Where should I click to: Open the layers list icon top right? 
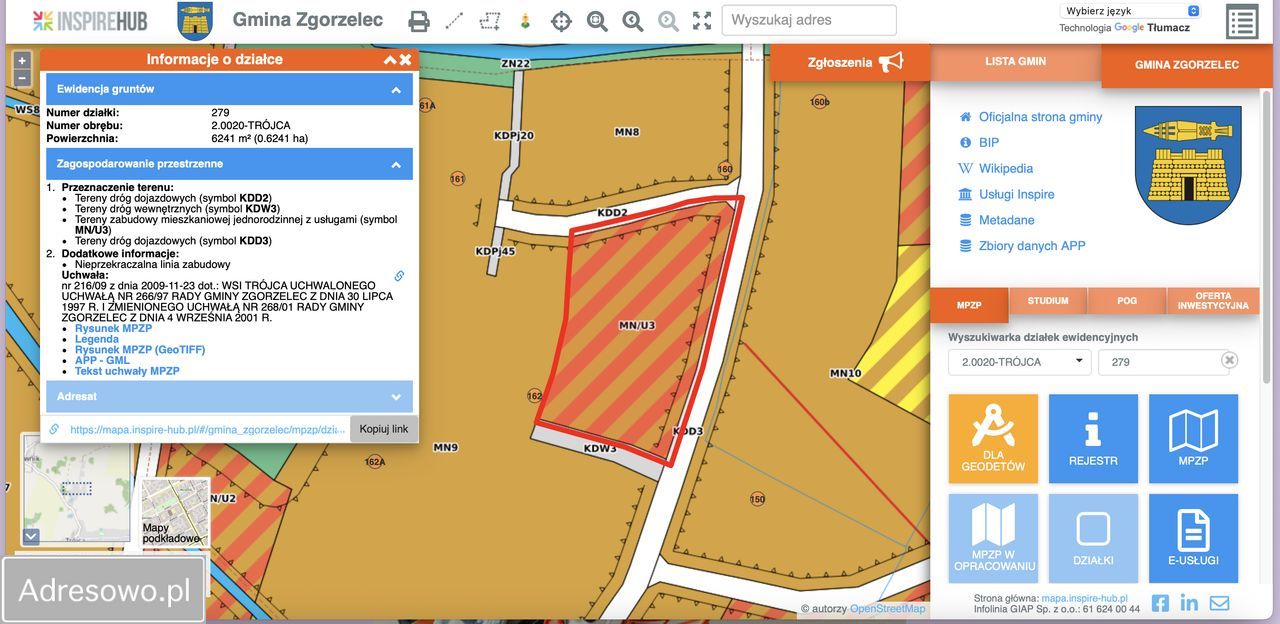[x=1242, y=22]
